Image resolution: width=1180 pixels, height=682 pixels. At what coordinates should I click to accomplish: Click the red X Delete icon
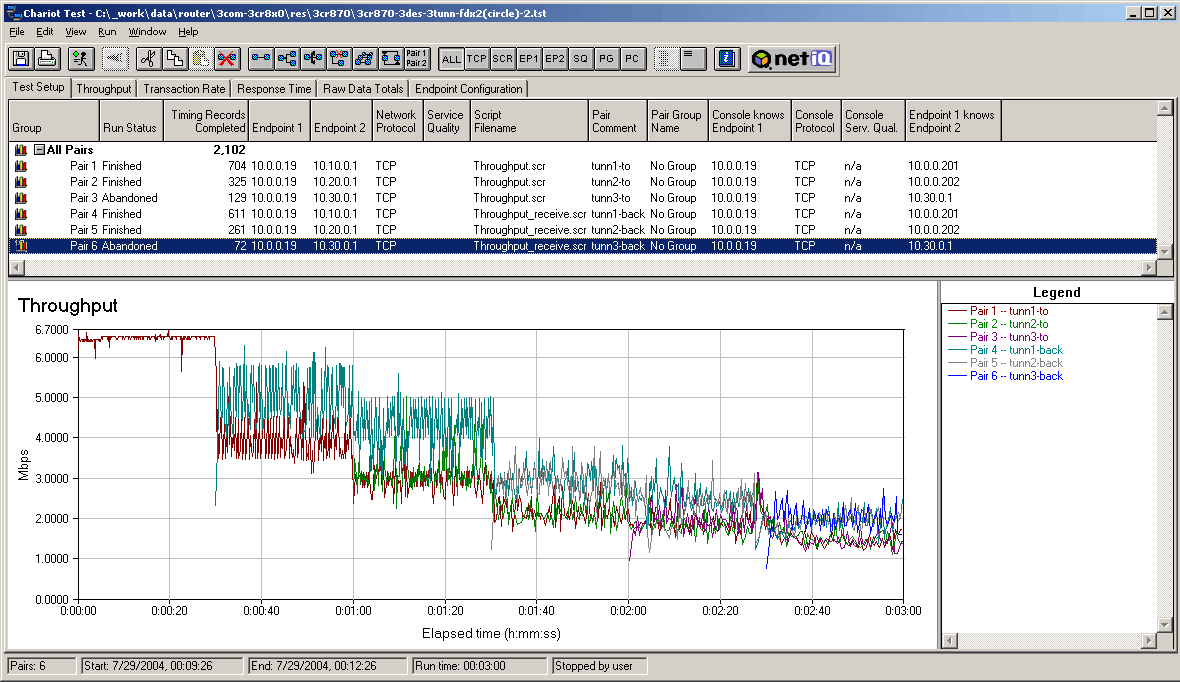[227, 59]
